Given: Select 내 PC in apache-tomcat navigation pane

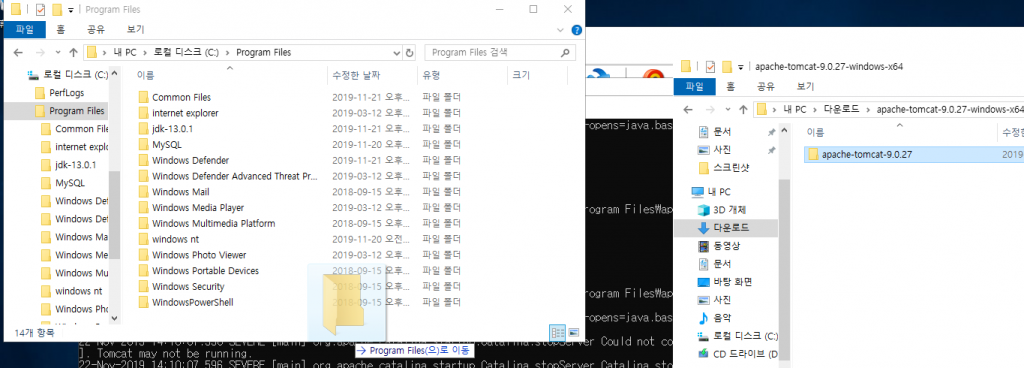Looking at the screenshot, I should click(x=711, y=192).
